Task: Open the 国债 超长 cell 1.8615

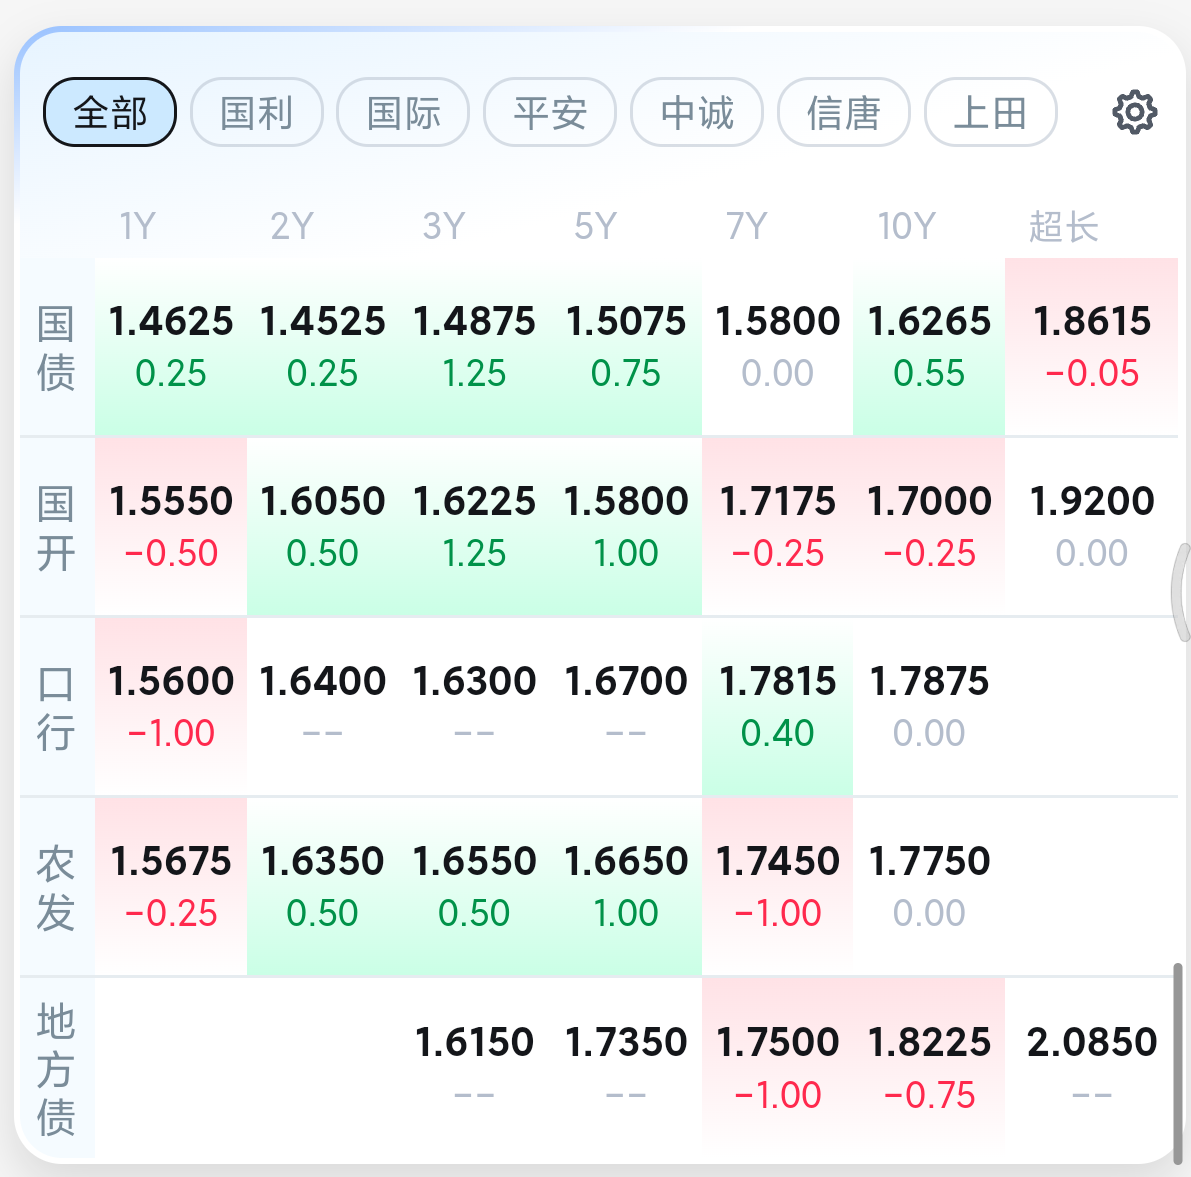Action: (x=1091, y=348)
